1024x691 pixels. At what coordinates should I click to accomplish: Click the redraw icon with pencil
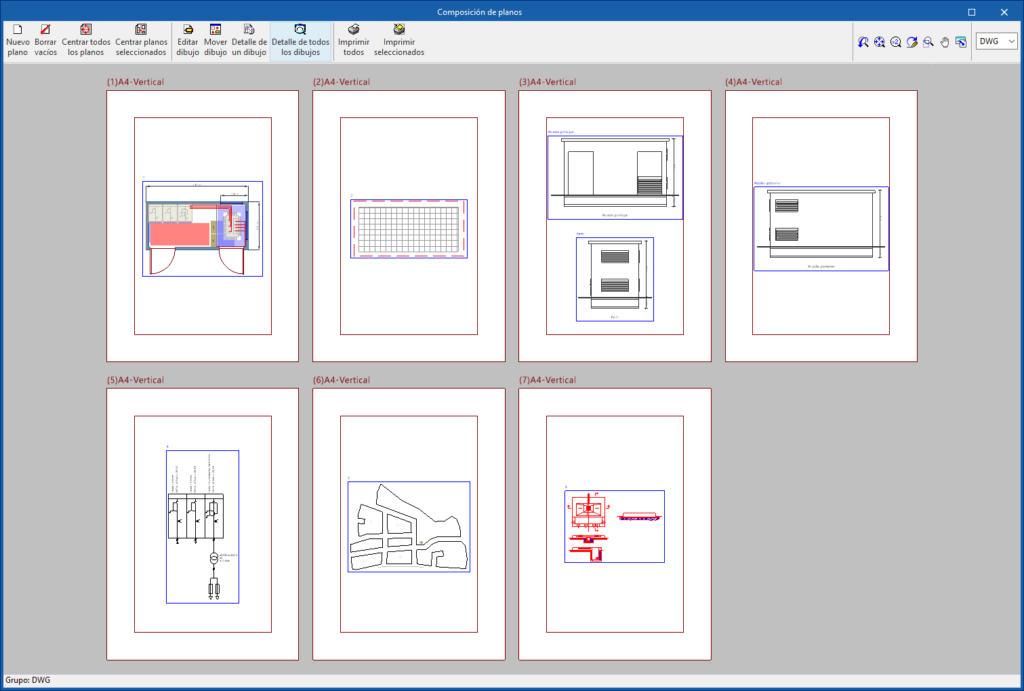point(912,42)
